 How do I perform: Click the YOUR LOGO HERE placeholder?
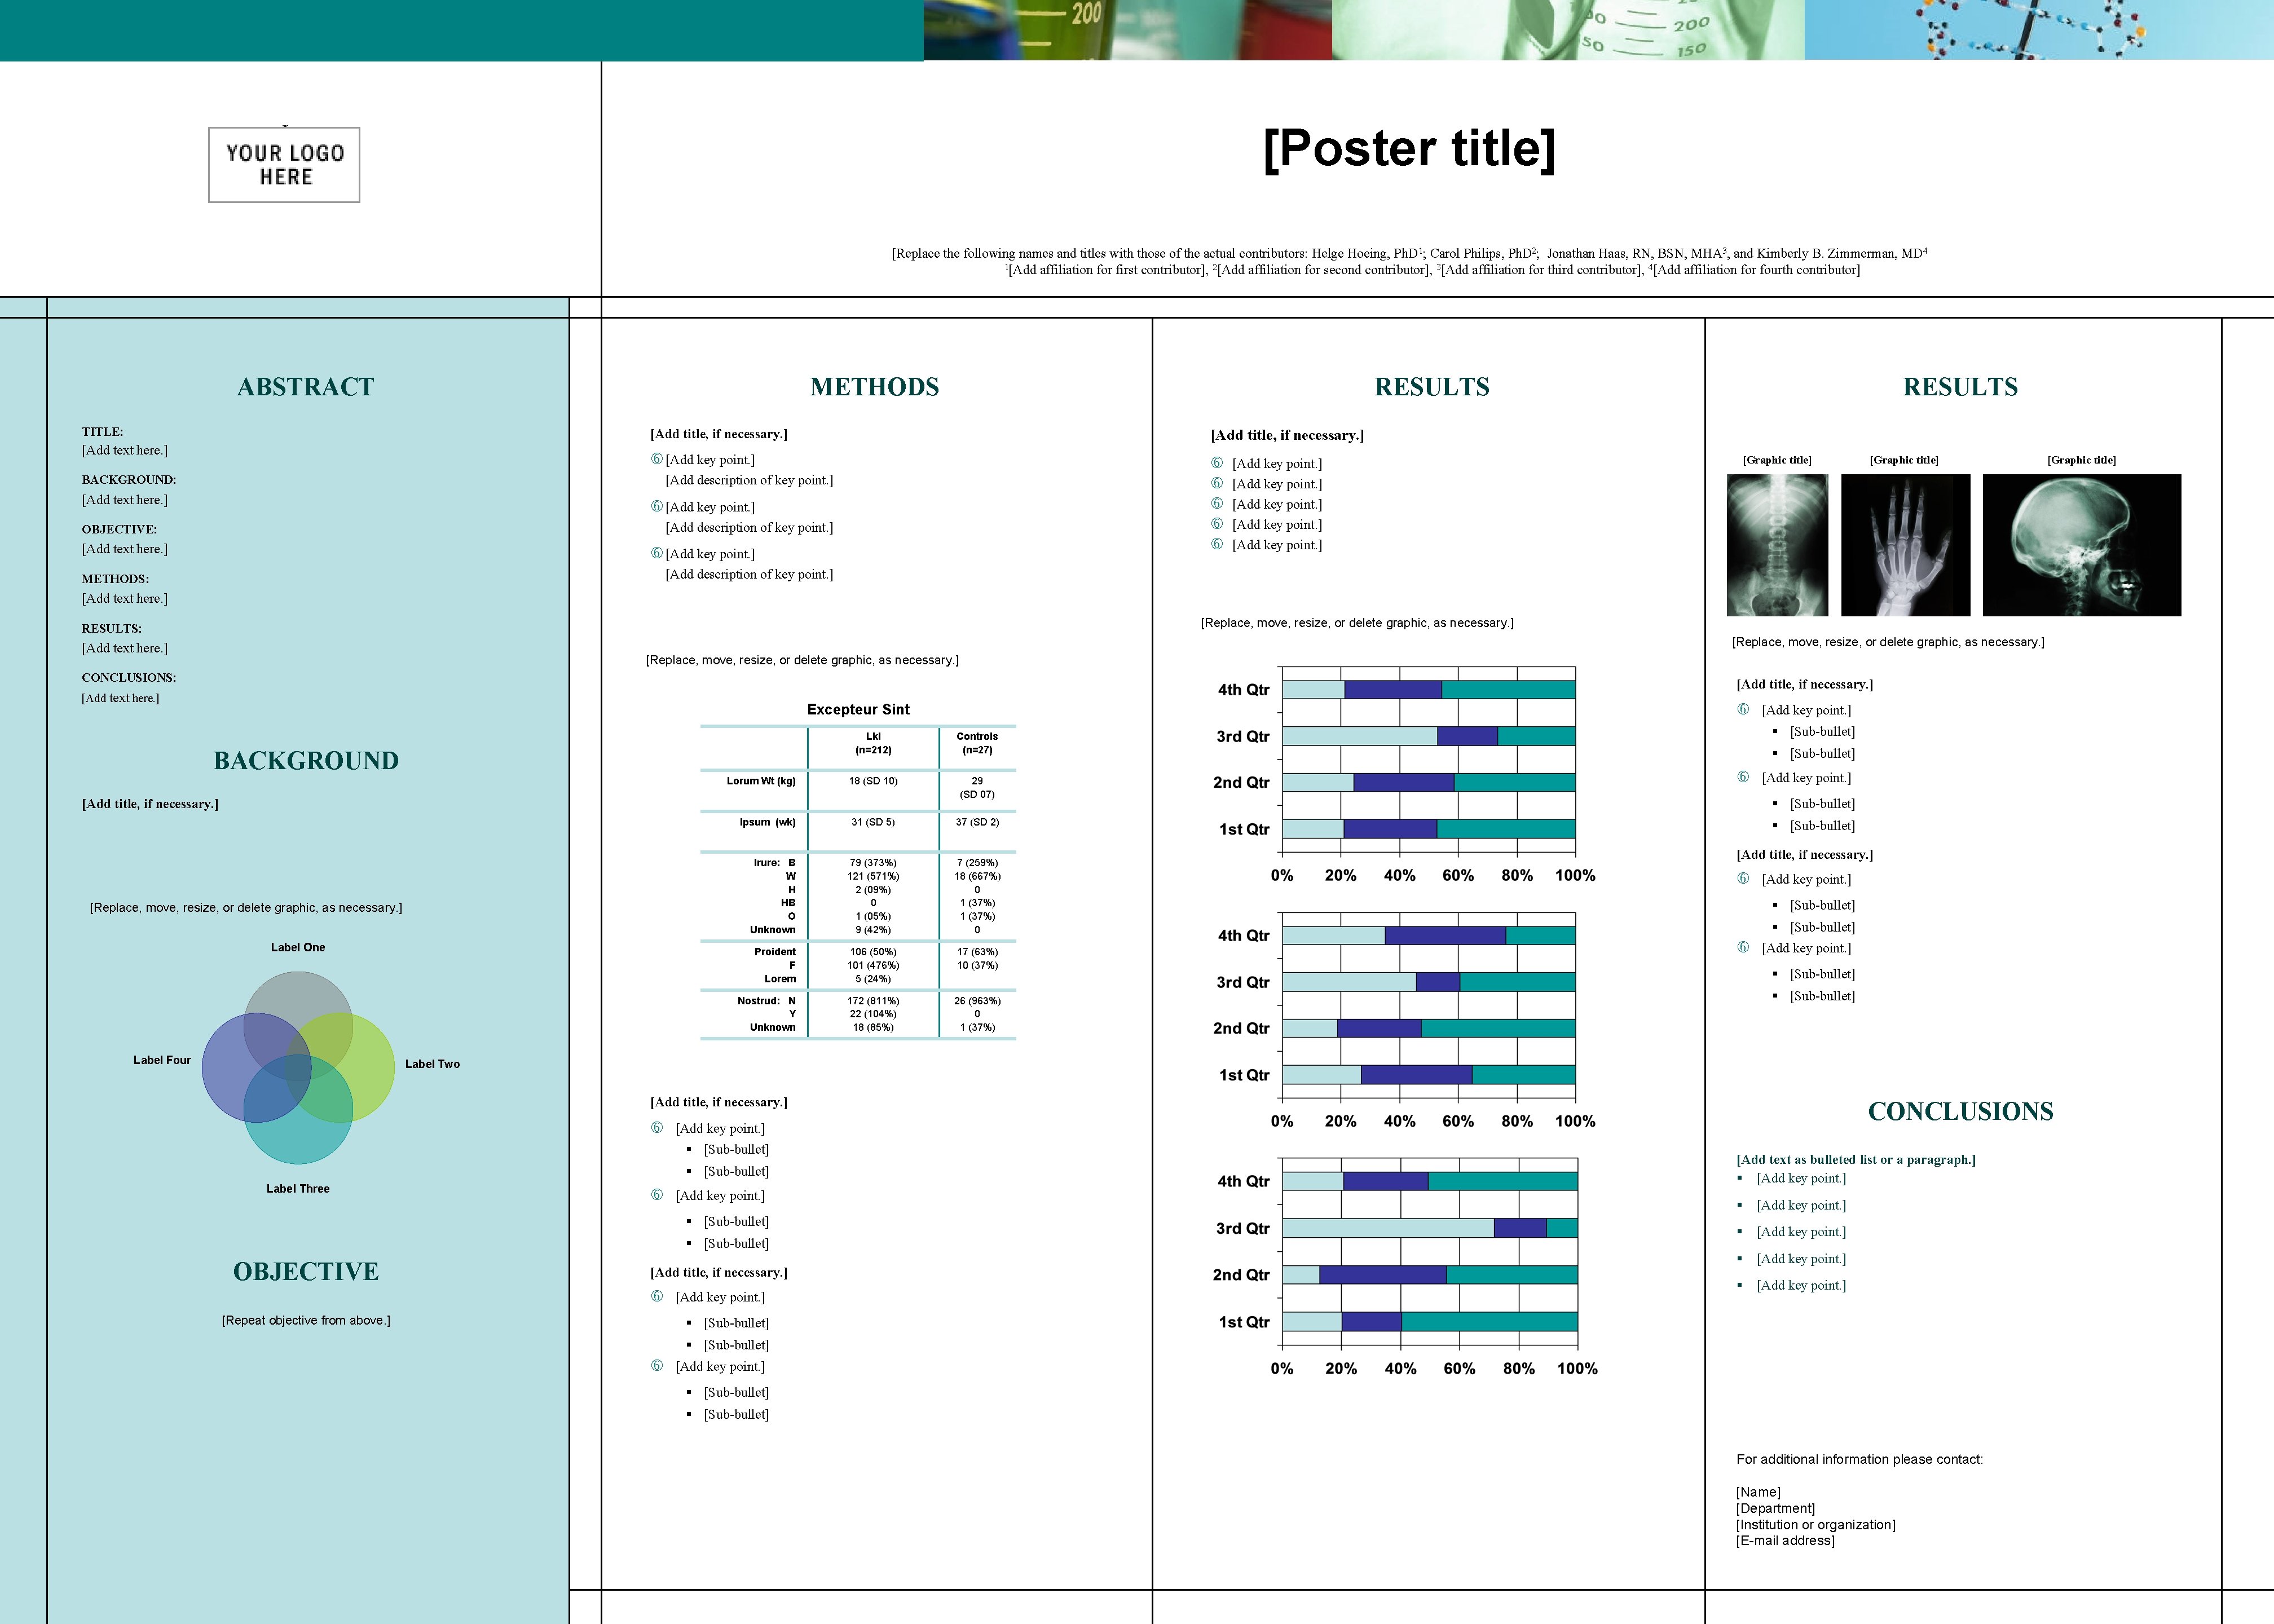(284, 165)
